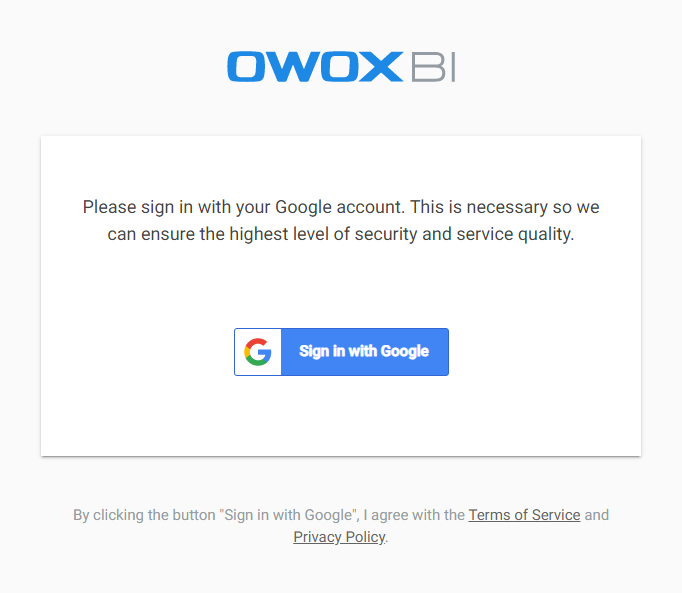Viewport: 682px width, 593px height.
Task: Open the Privacy Policy link
Action: [339, 537]
